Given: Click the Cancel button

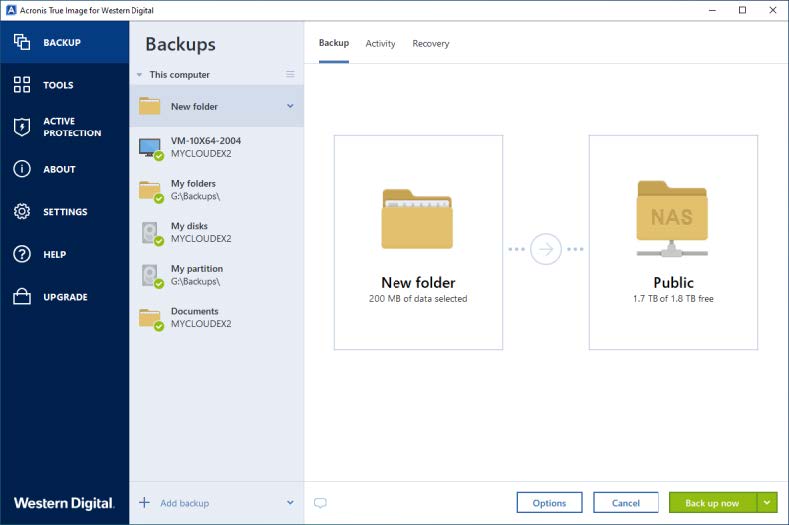Looking at the screenshot, I should click(626, 502).
